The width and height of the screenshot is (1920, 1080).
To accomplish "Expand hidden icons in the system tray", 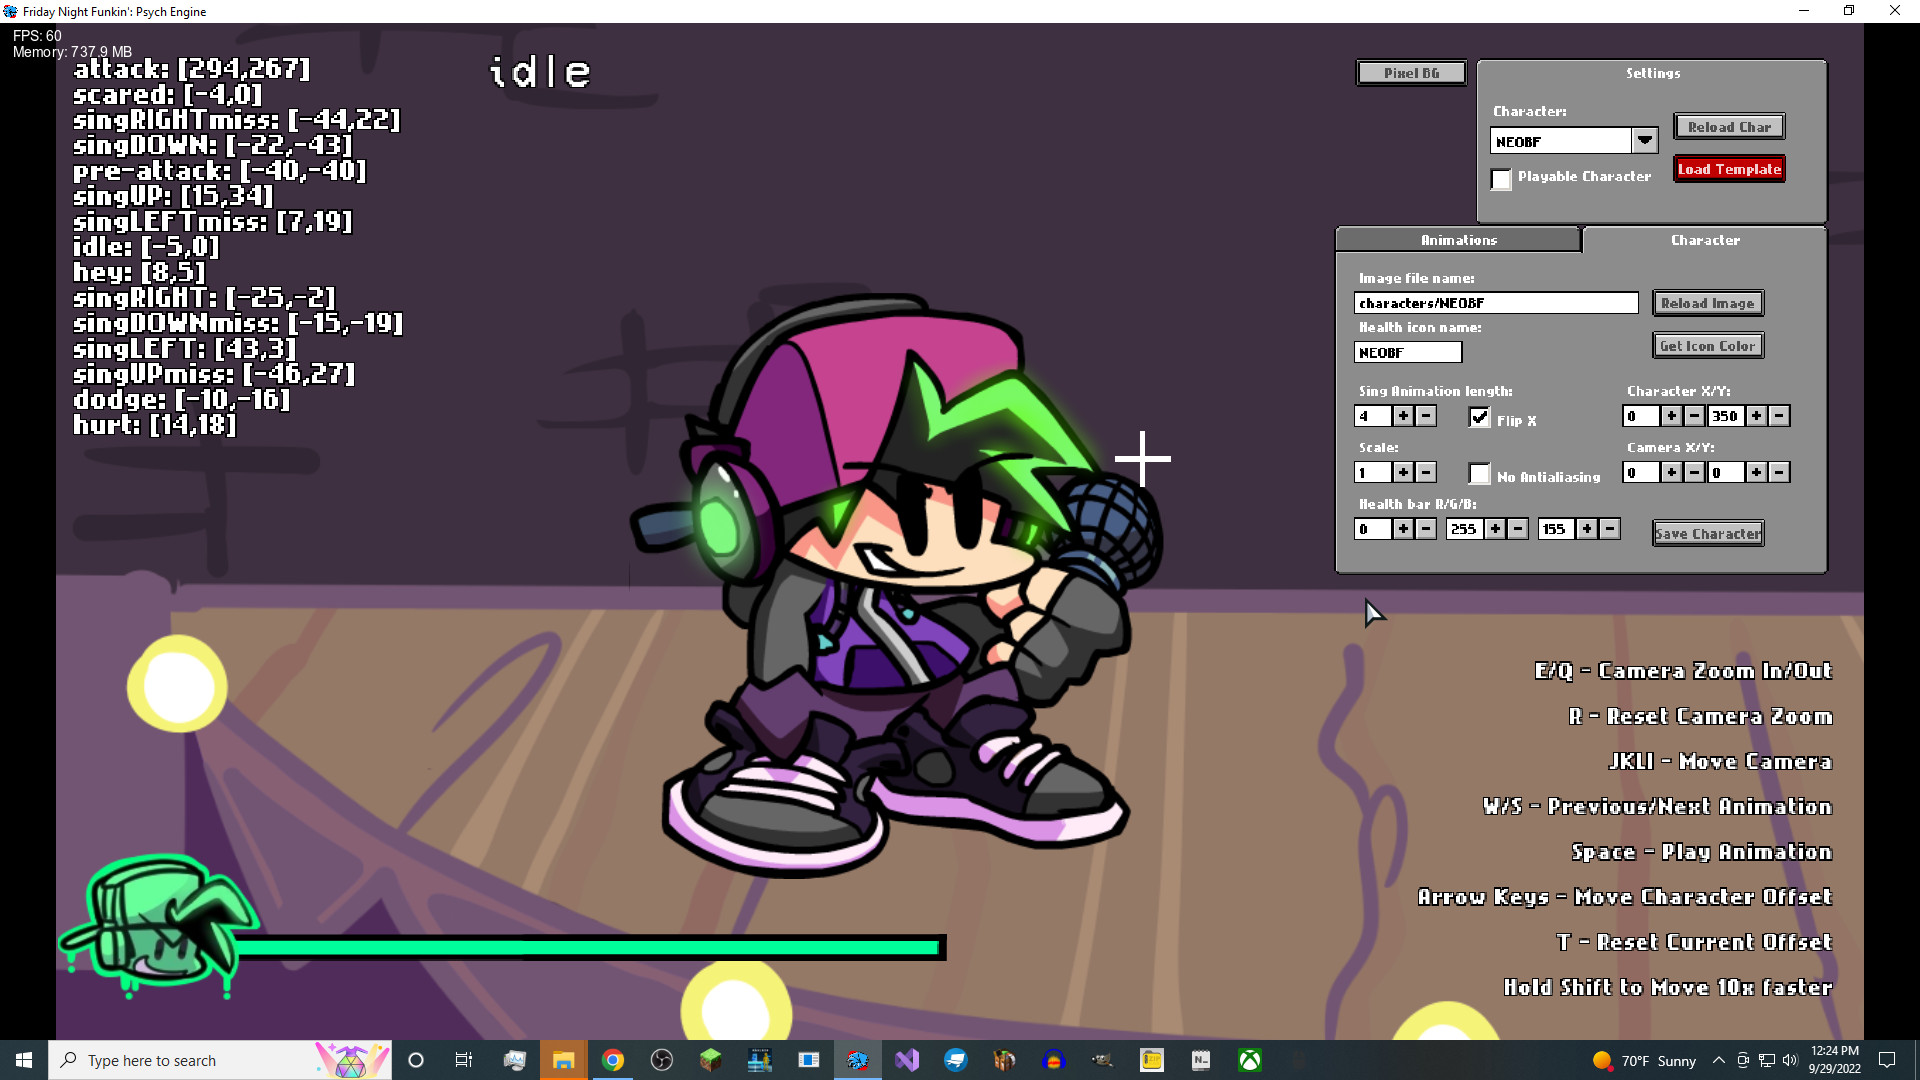I will click(x=1718, y=1060).
